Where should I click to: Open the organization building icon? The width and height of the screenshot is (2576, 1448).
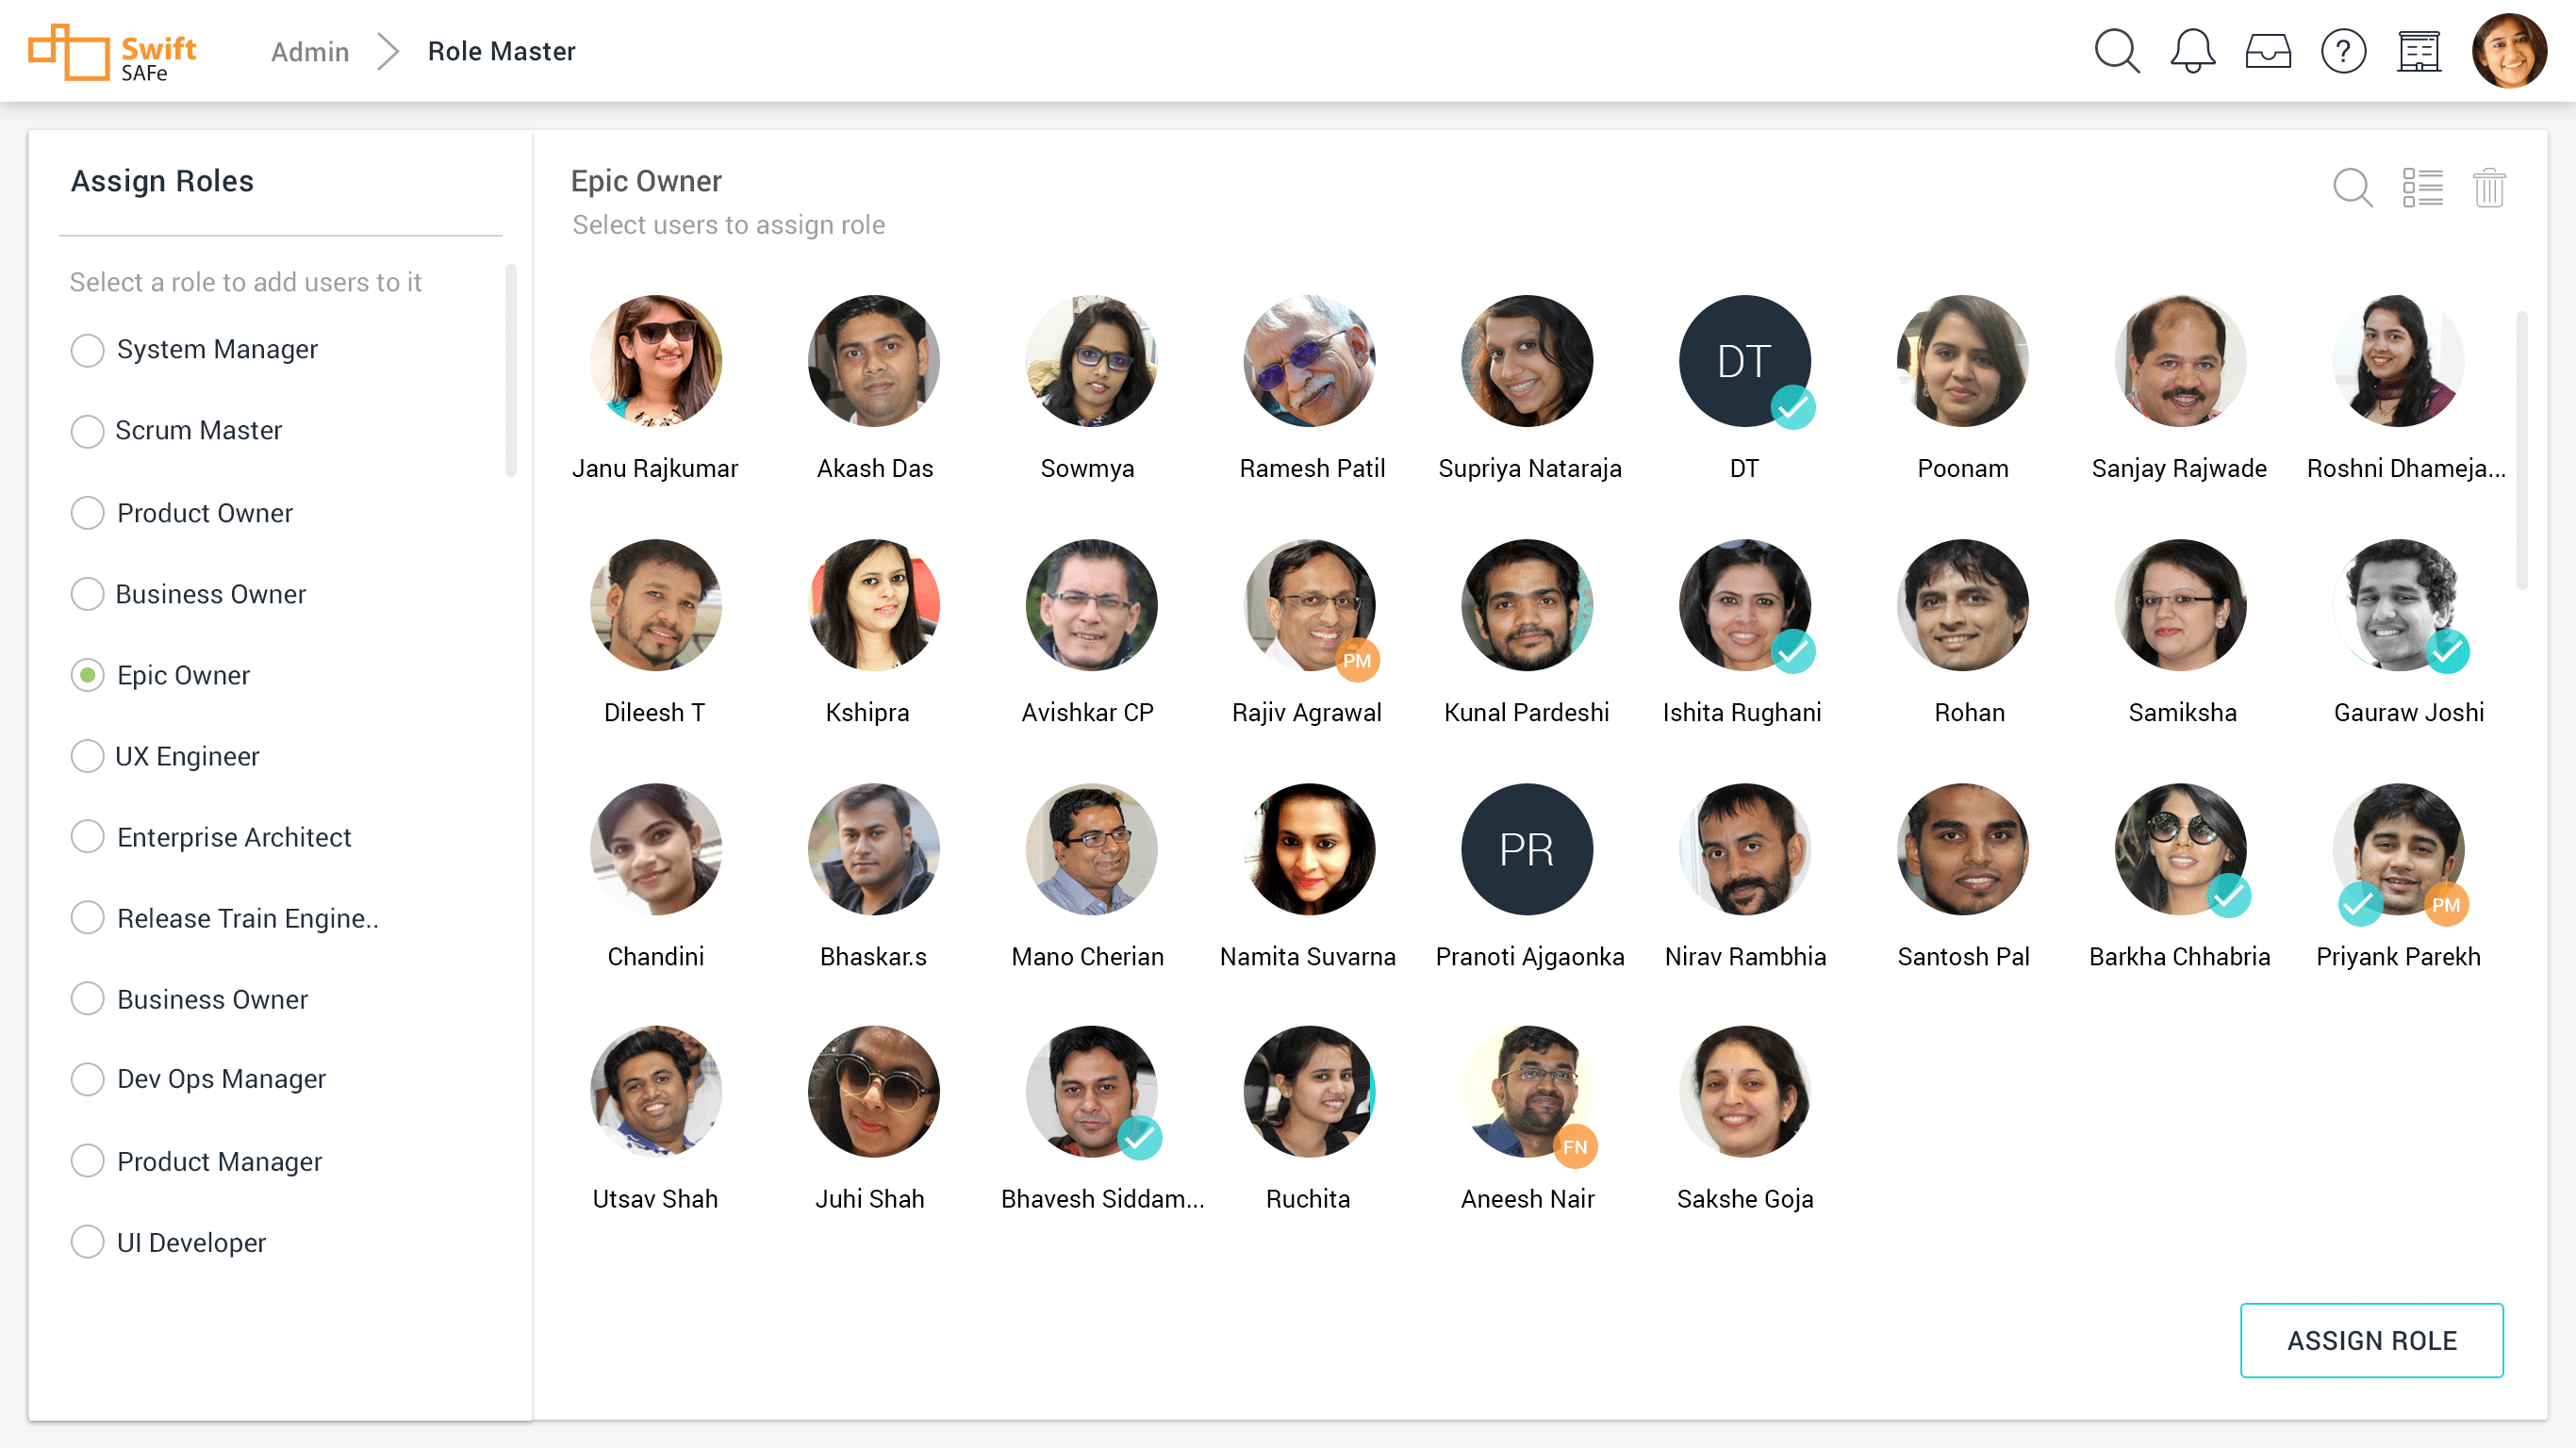point(2419,51)
